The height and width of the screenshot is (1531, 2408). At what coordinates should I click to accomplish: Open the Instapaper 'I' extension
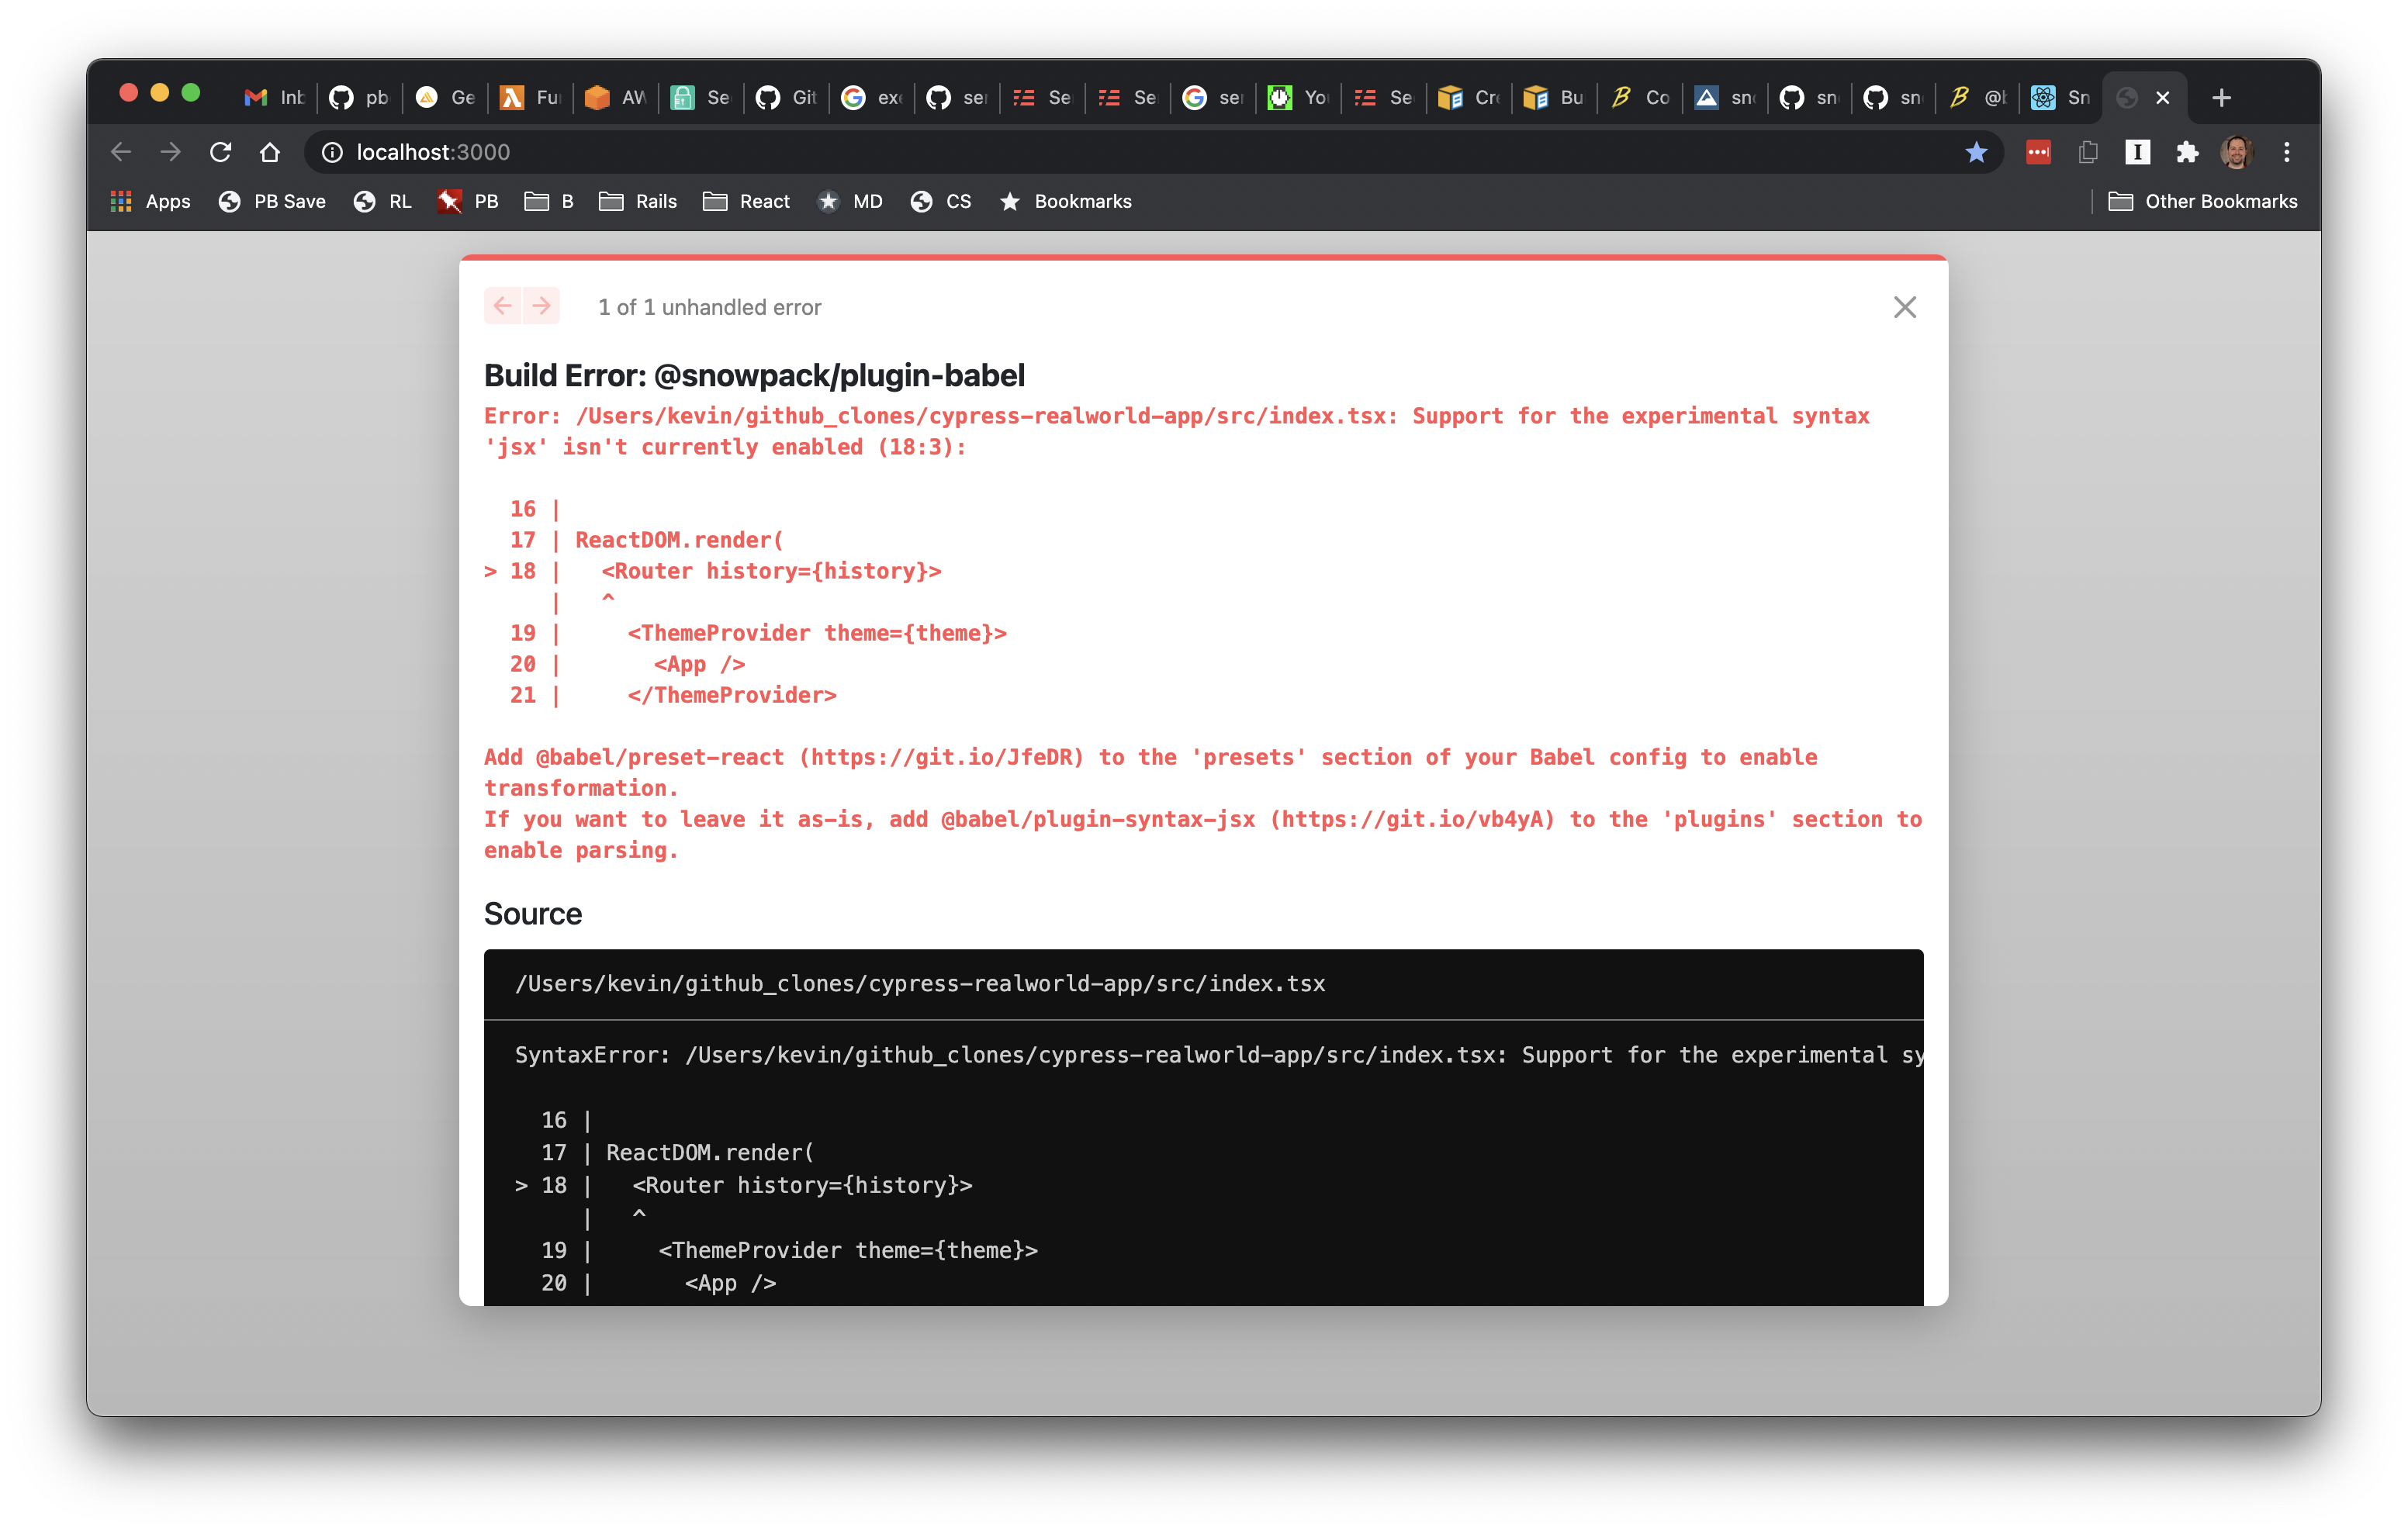(2137, 152)
